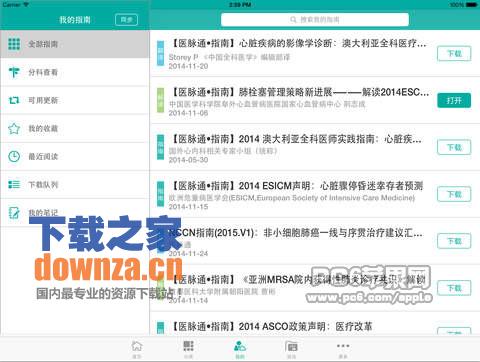Screen dimensions: 480x362
Task: Select 可用更新 in the sidebar
Action: (x=75, y=100)
